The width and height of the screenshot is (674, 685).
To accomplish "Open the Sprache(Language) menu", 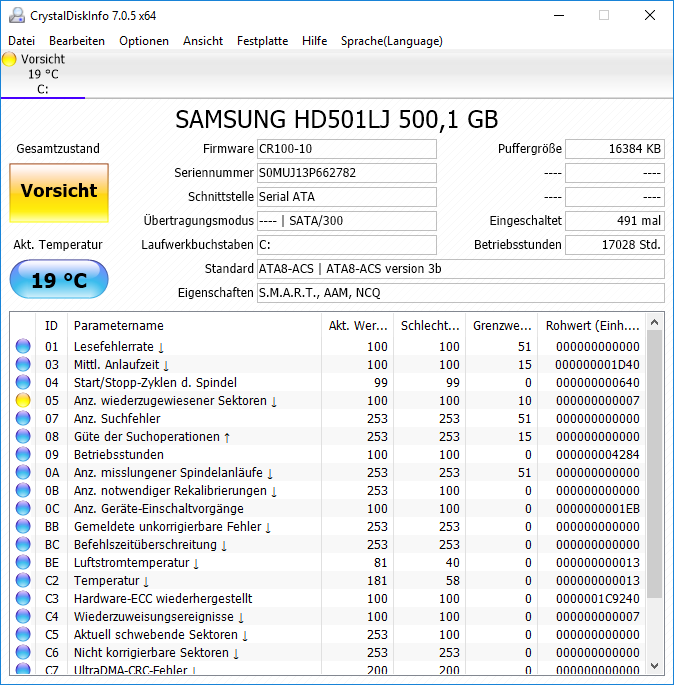I will [391, 41].
